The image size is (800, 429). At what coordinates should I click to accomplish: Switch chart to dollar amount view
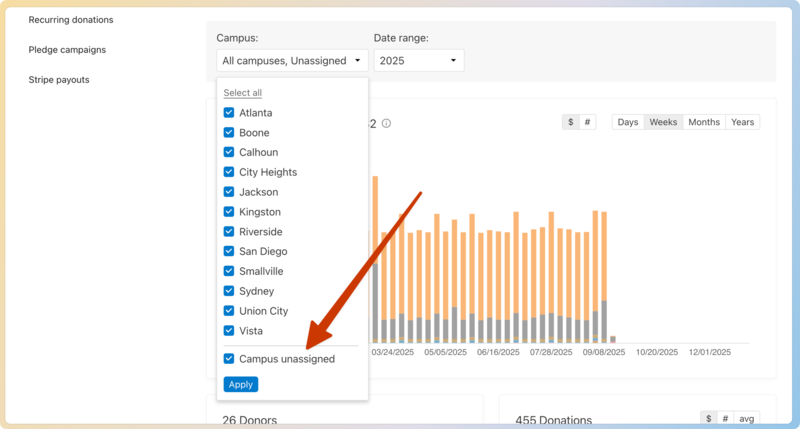(x=570, y=122)
